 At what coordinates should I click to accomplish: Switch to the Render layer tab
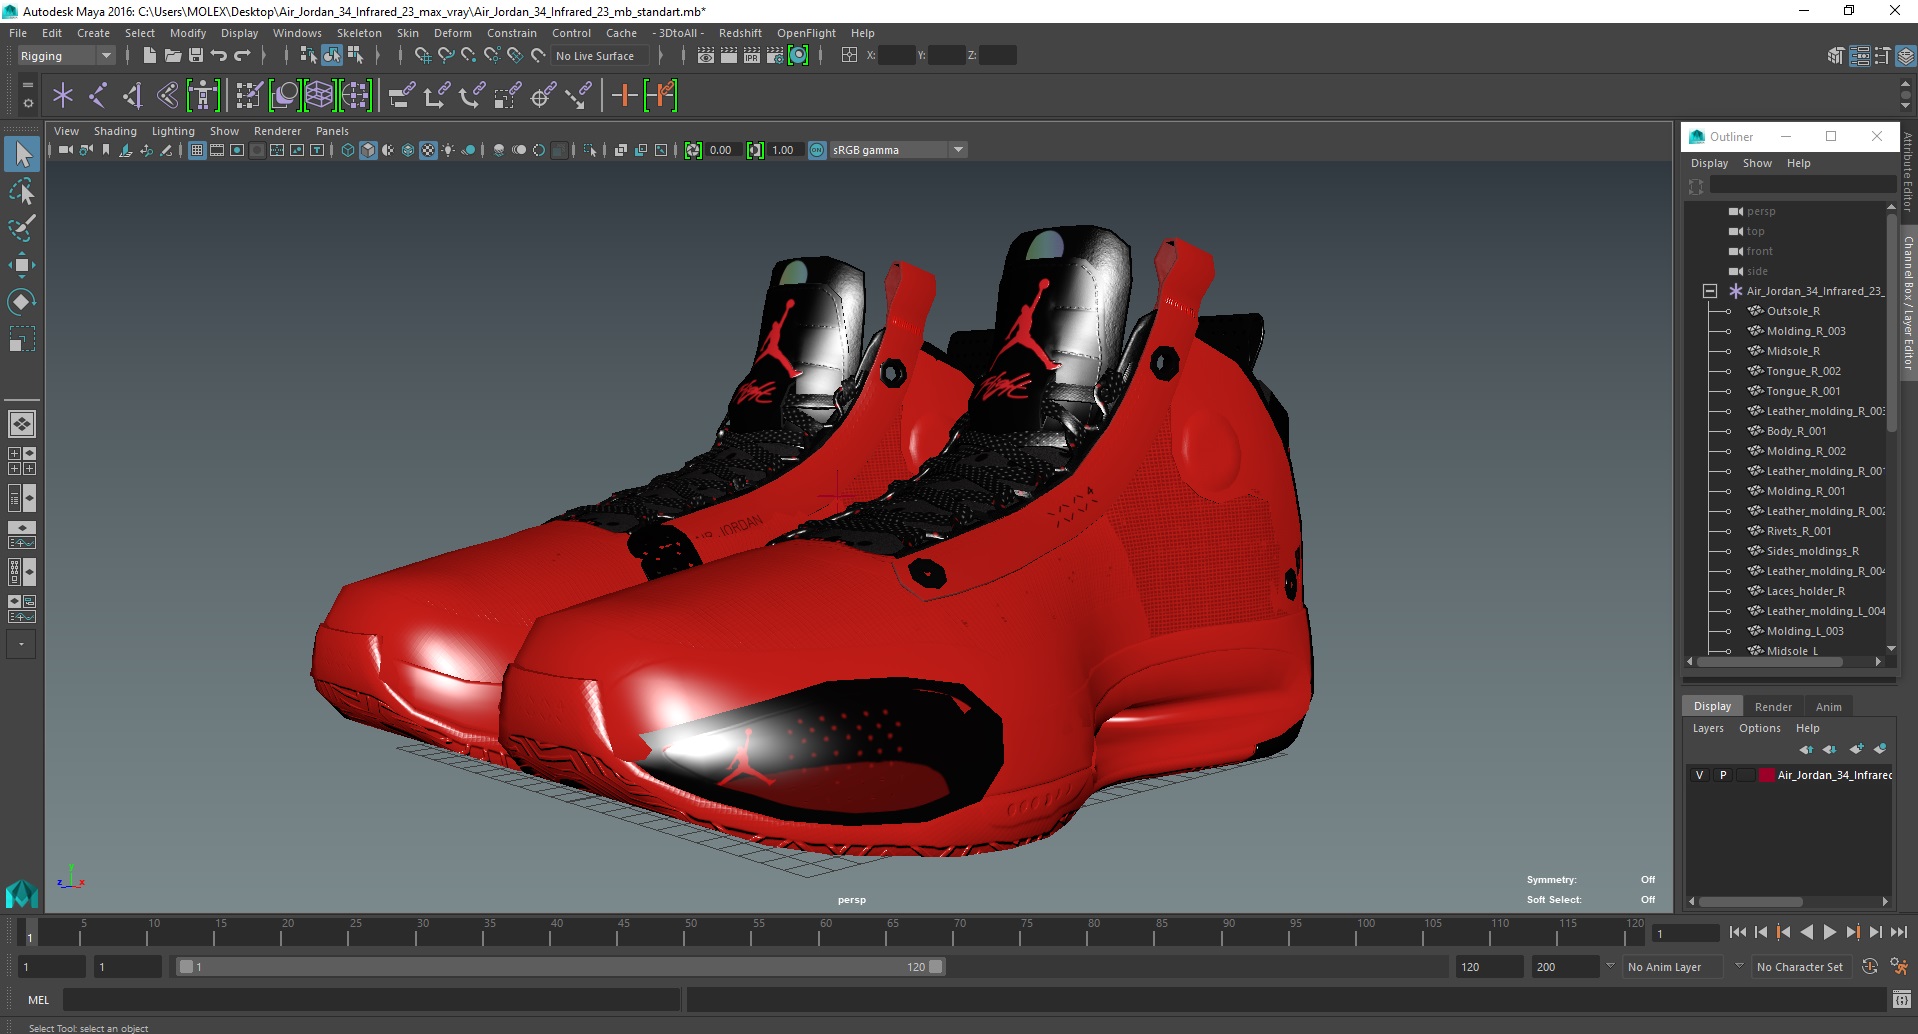[1773, 707]
